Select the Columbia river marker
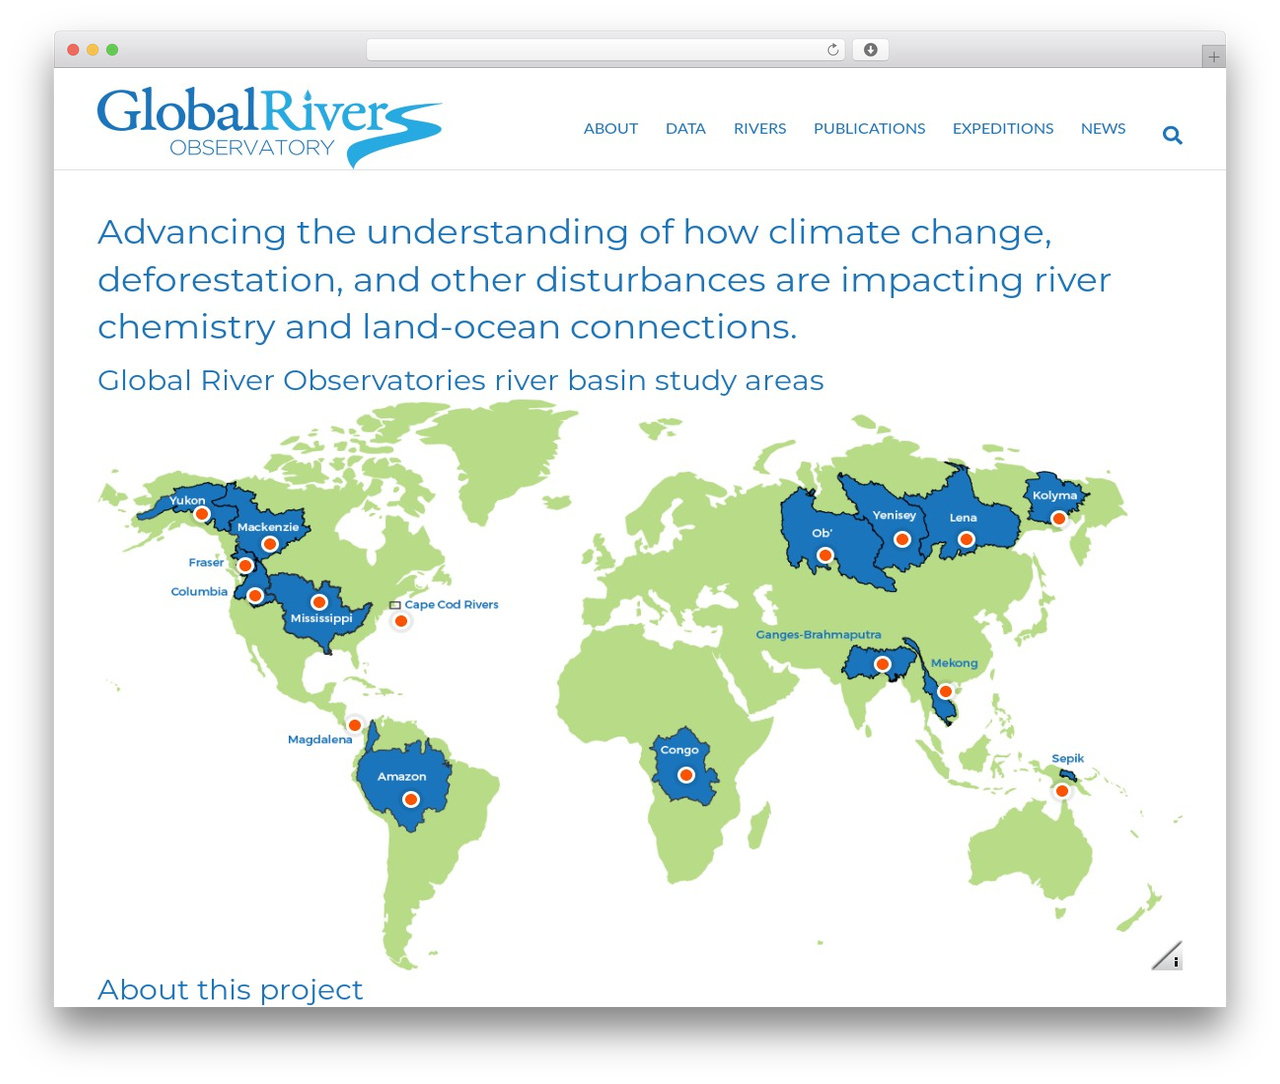This screenshot has height=1084, width=1280. pyautogui.click(x=255, y=596)
